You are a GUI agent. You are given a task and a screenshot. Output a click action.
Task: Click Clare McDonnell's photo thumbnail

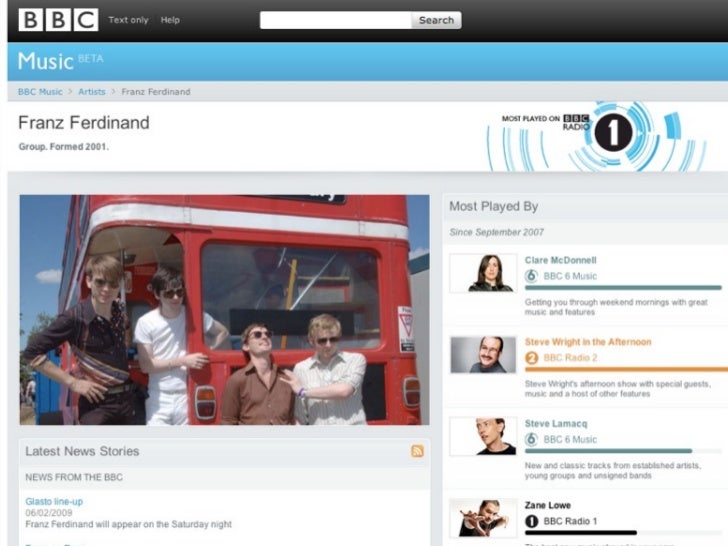click(483, 273)
